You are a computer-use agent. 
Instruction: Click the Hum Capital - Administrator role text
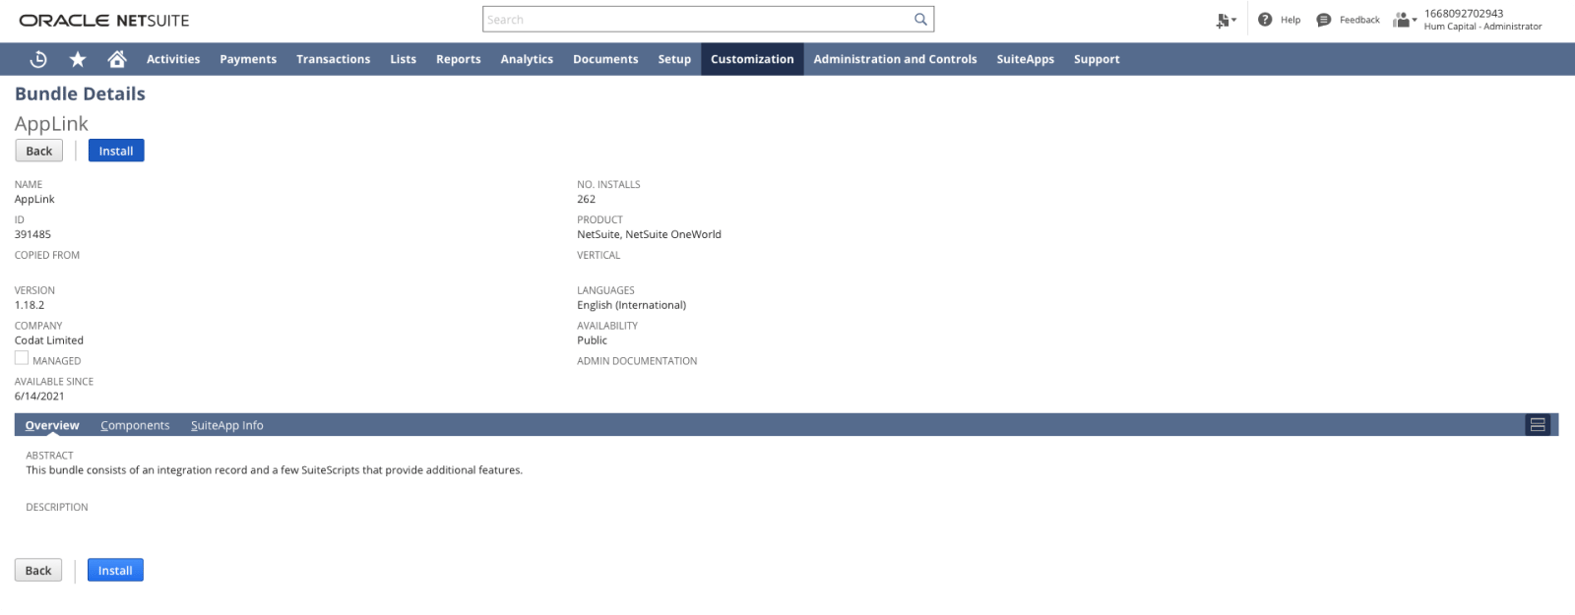pos(1482,26)
